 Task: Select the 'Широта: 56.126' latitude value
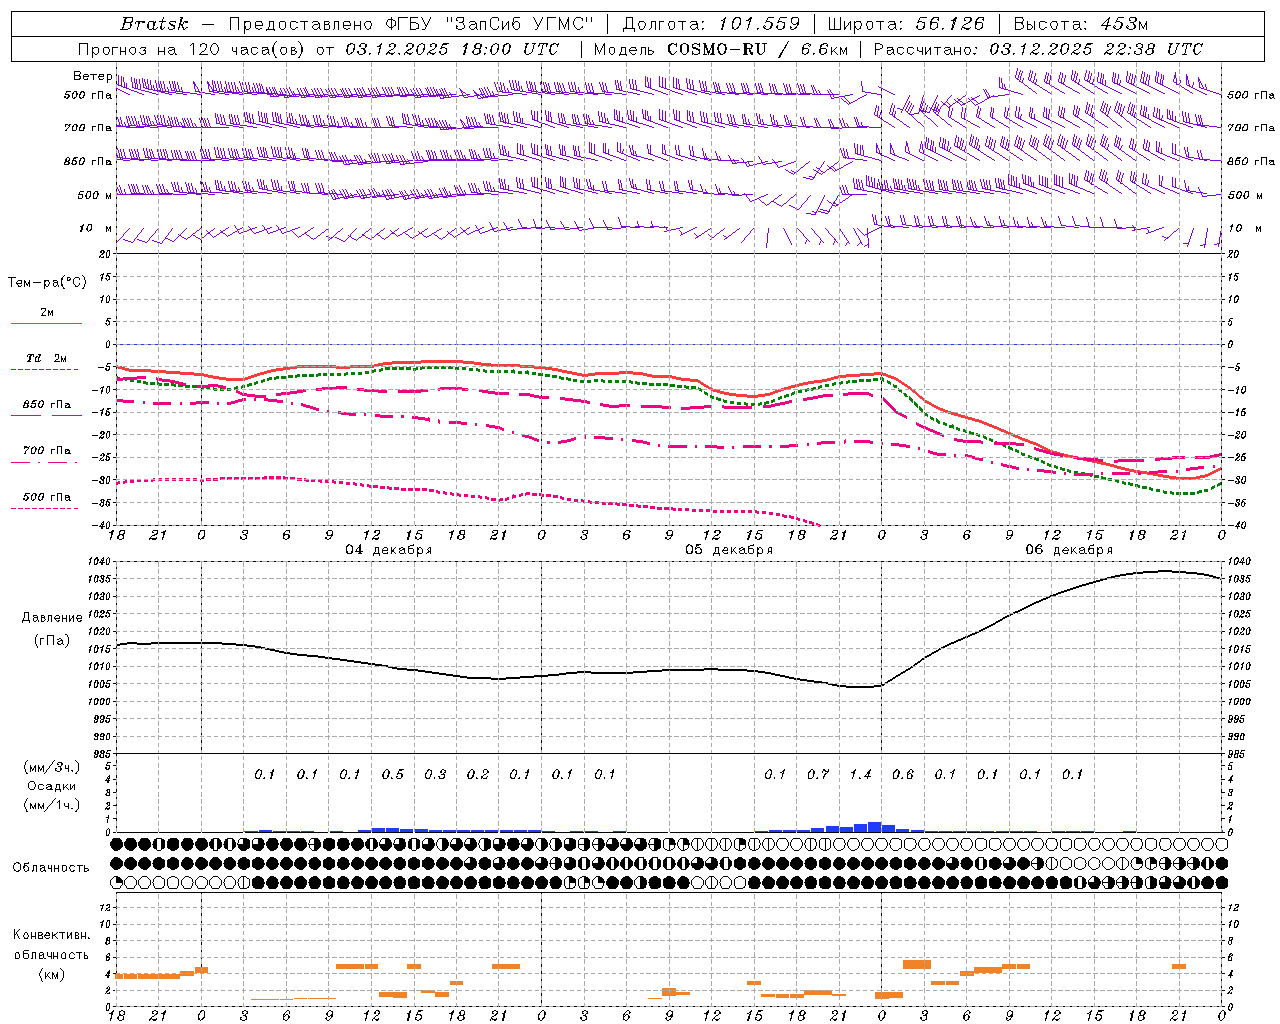(906, 24)
